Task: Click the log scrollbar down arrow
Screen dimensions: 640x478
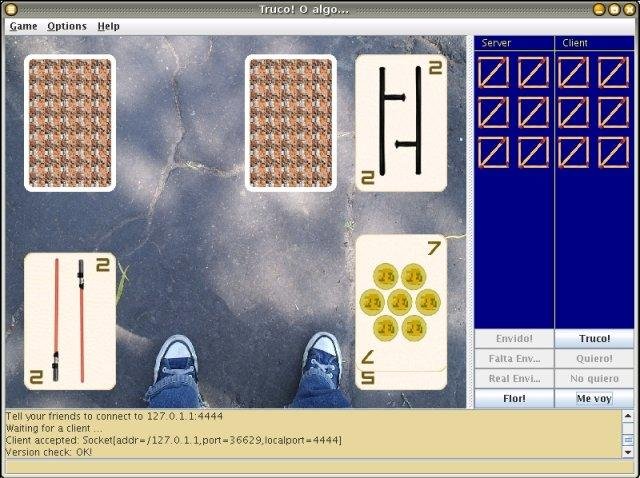Action: point(628,452)
